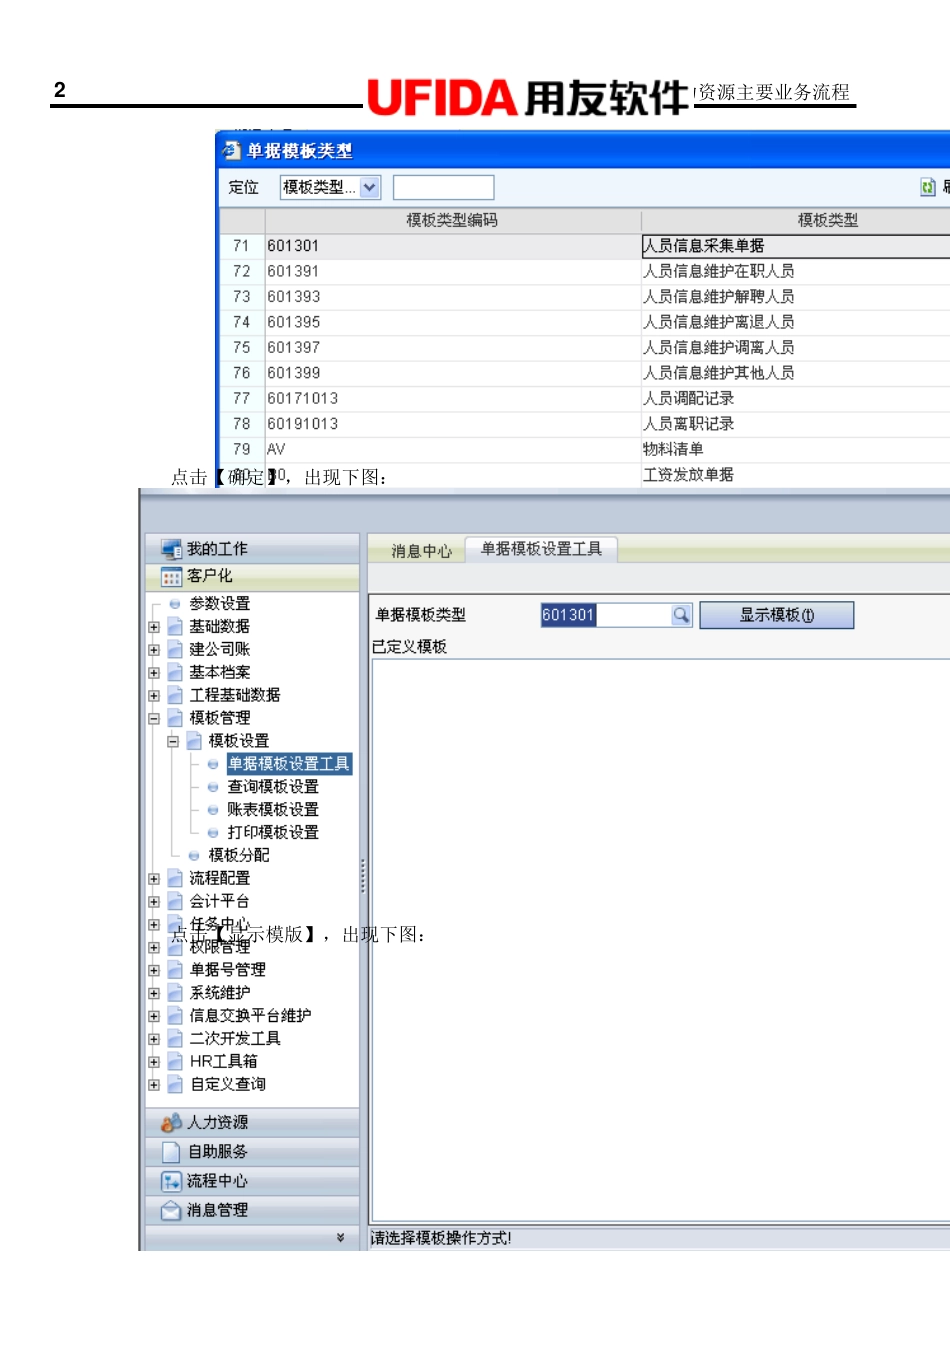Click the 单据模板类型 window title icon

pos(232,151)
